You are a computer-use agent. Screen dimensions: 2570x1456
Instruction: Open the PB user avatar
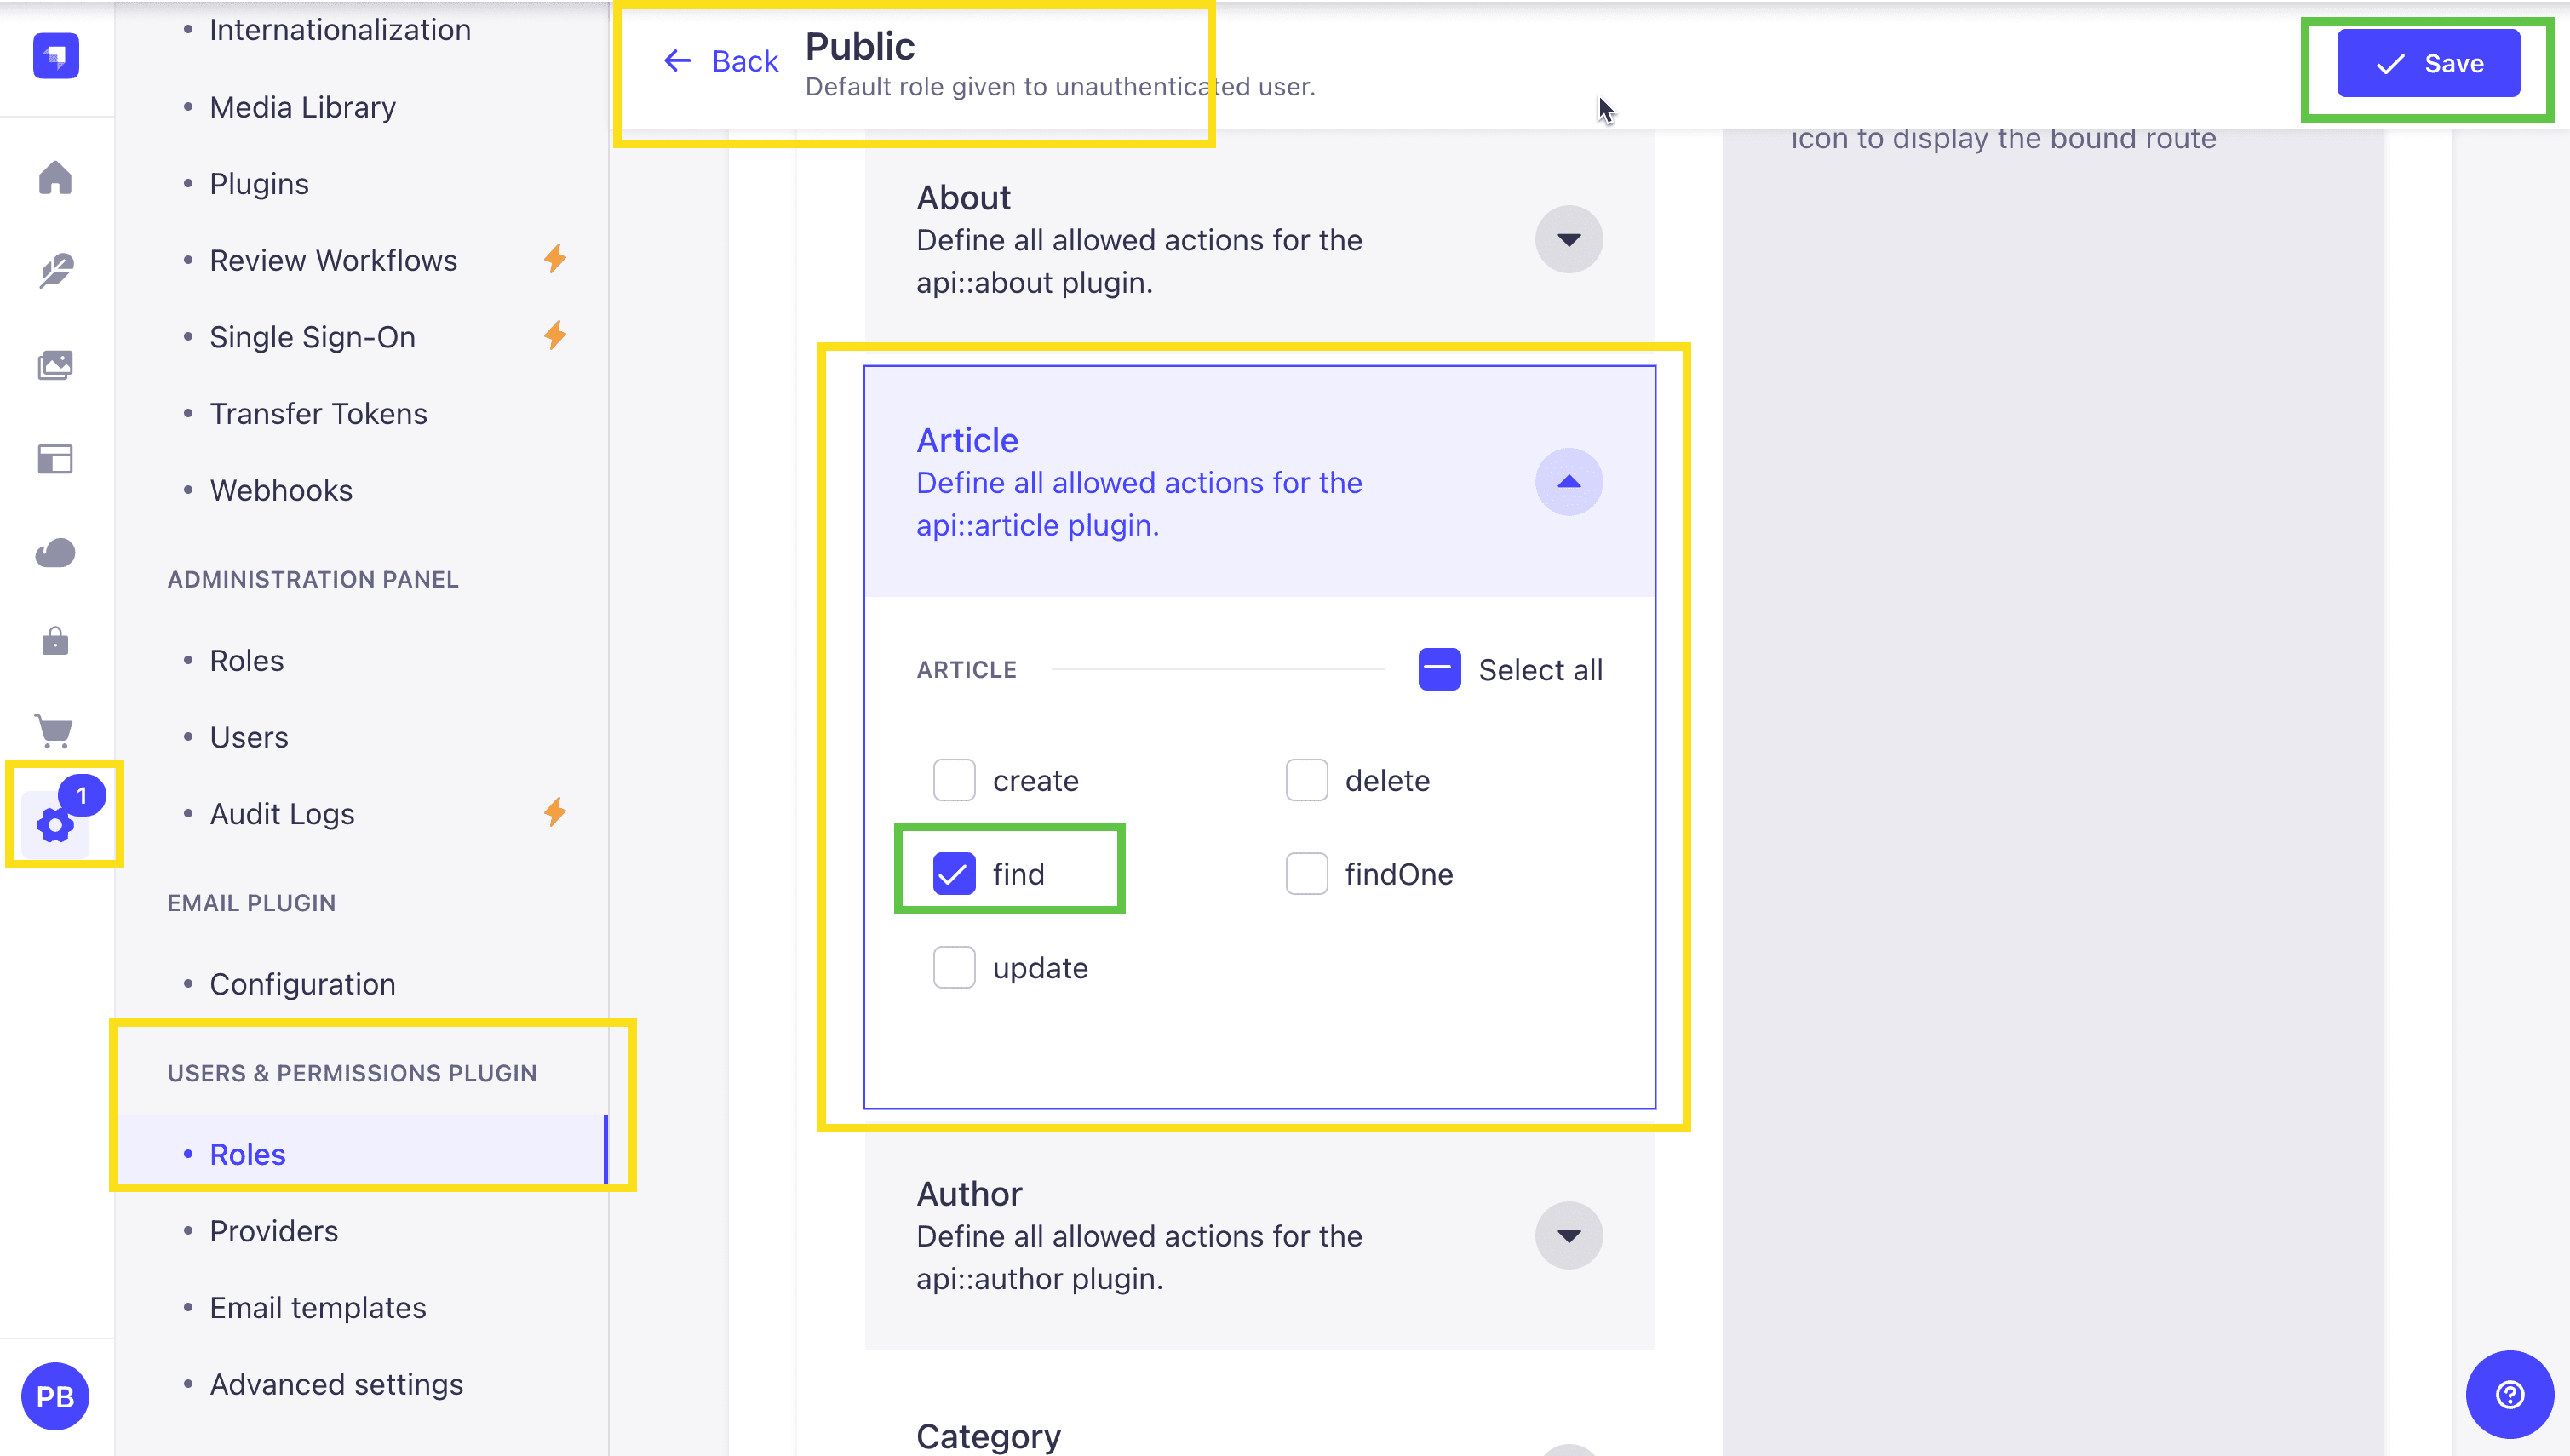point(55,1396)
